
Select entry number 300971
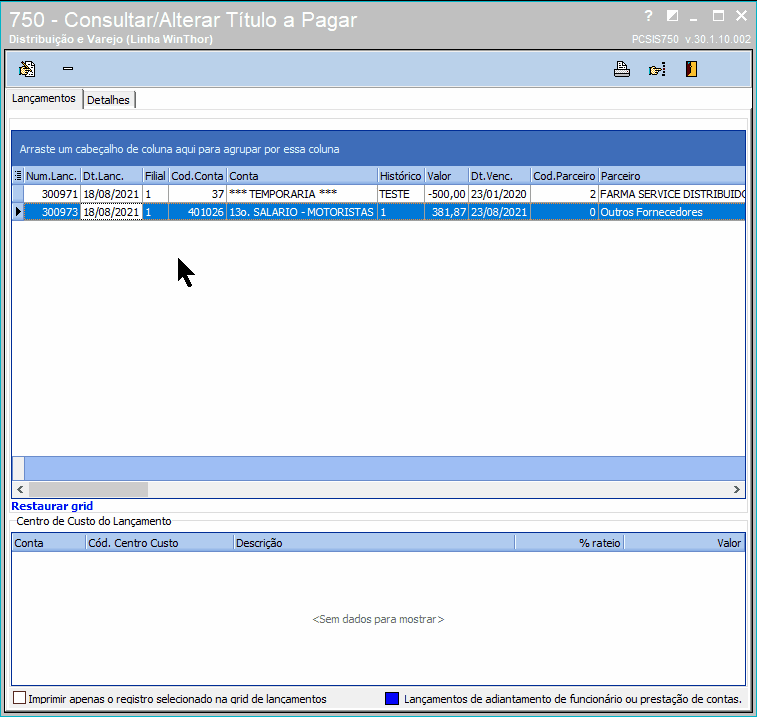[52, 194]
